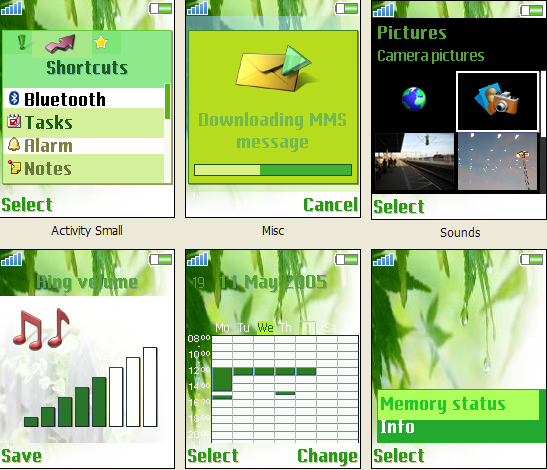Click battery icon on calendar screen
Screen dimensions: 547x470
[347, 259]
